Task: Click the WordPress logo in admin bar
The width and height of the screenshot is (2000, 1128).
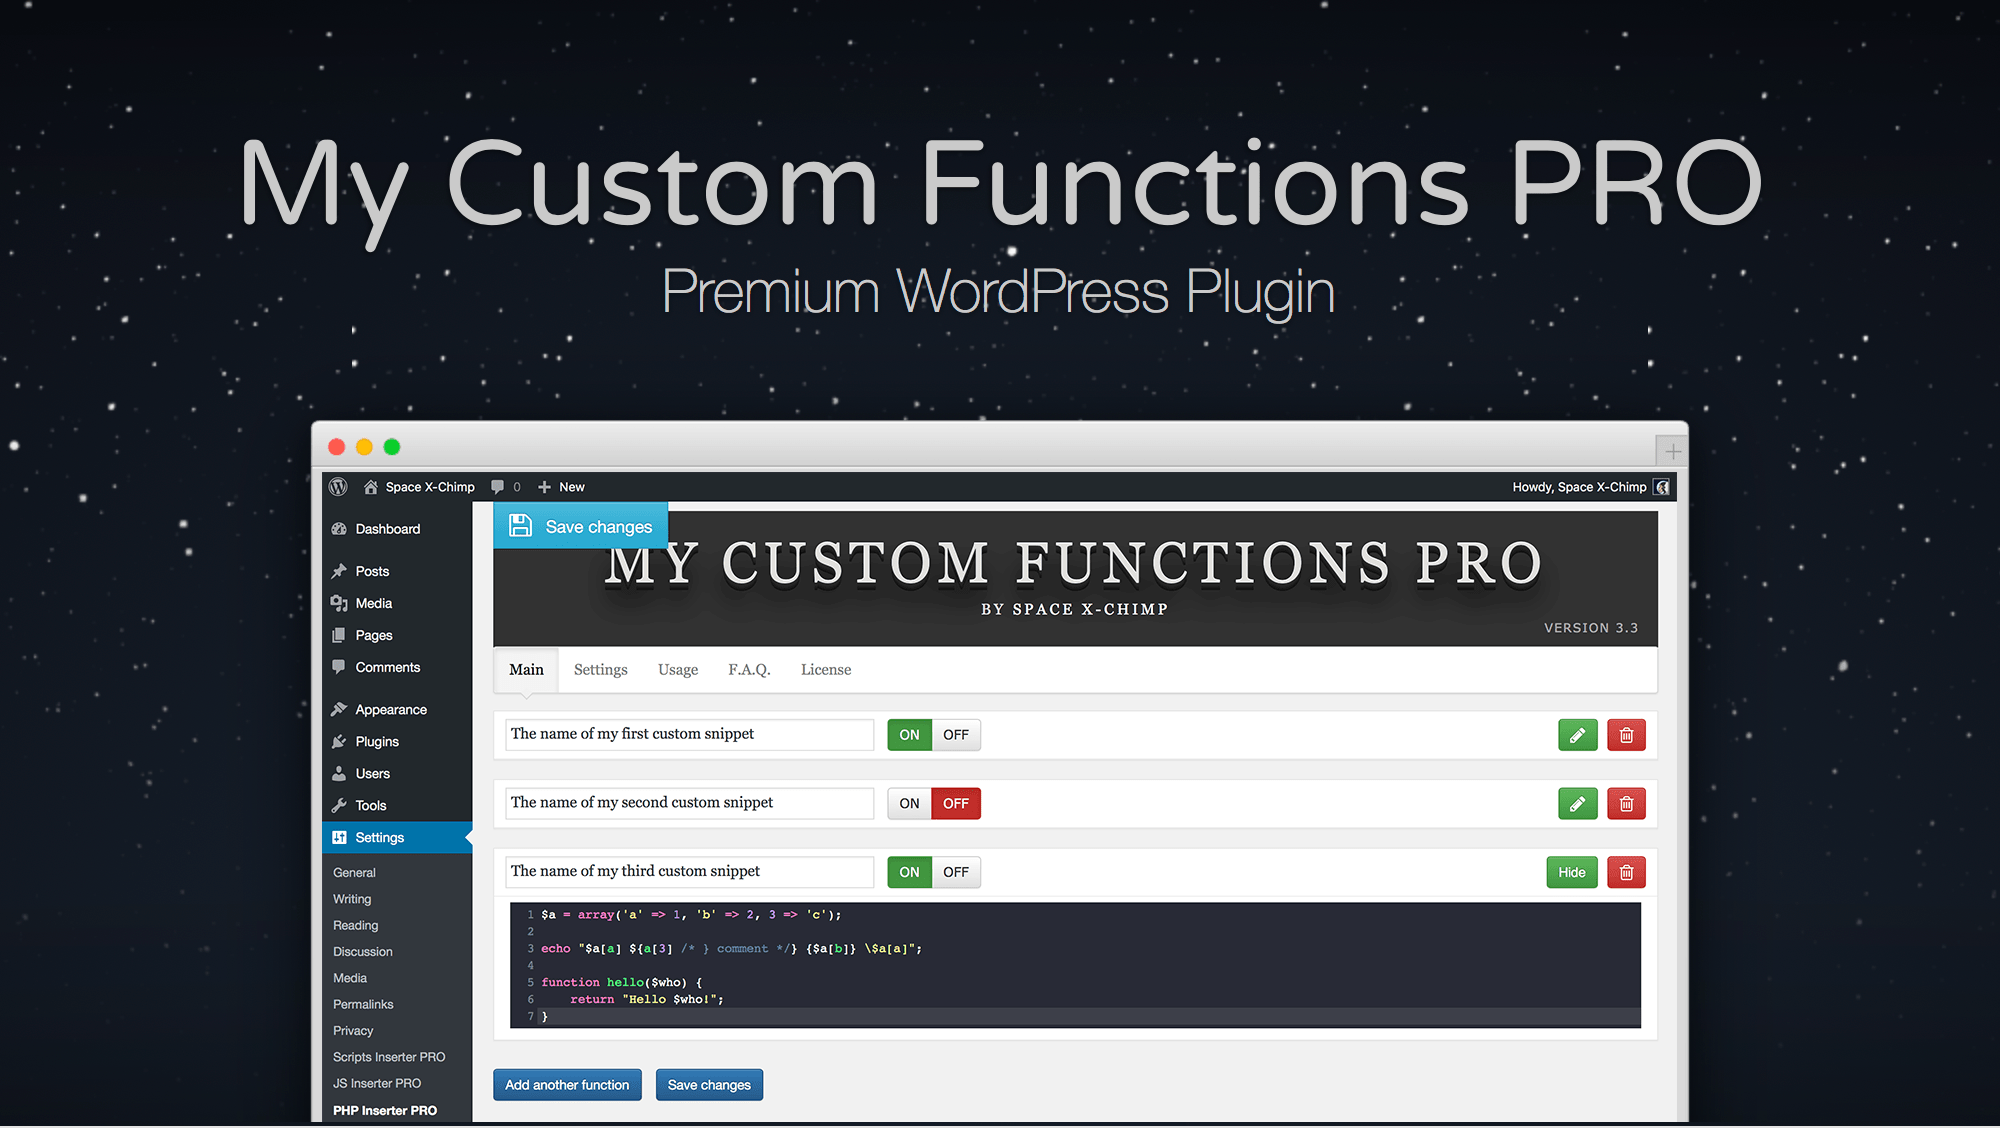Action: pyautogui.click(x=338, y=487)
